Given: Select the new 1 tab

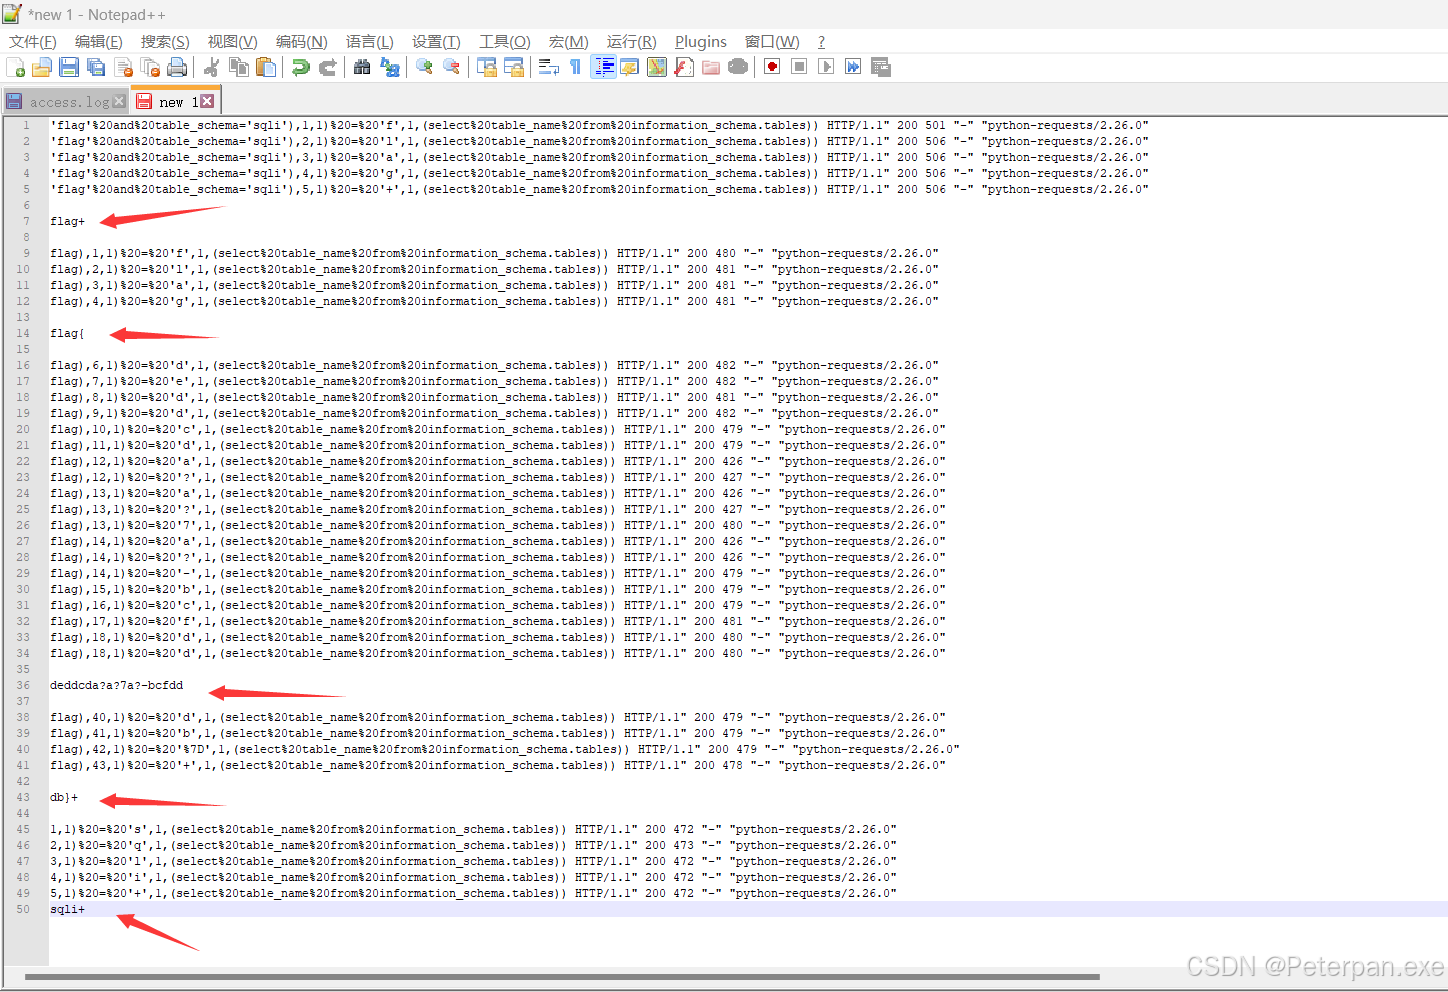Looking at the screenshot, I should (x=178, y=102).
